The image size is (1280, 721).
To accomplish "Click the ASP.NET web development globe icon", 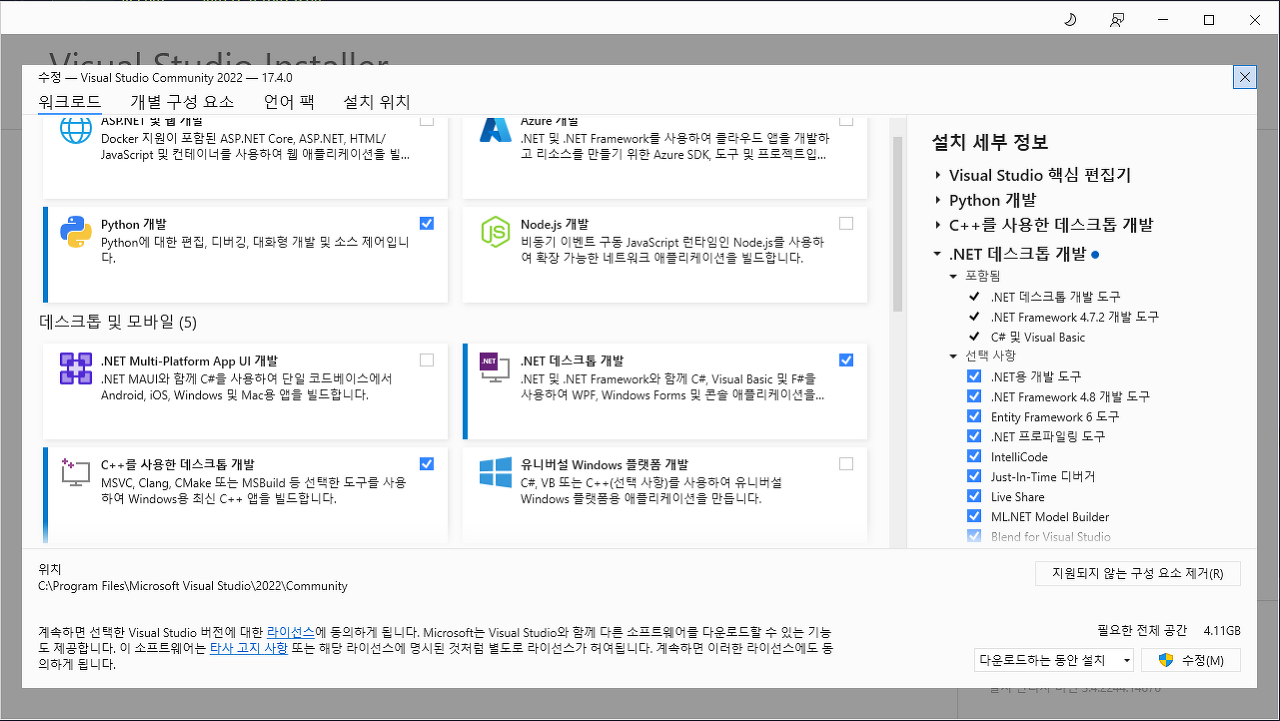I will (76, 131).
